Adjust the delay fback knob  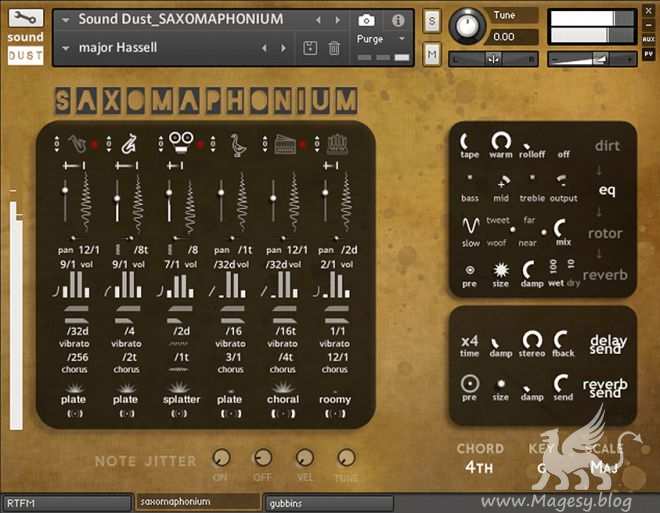point(561,339)
